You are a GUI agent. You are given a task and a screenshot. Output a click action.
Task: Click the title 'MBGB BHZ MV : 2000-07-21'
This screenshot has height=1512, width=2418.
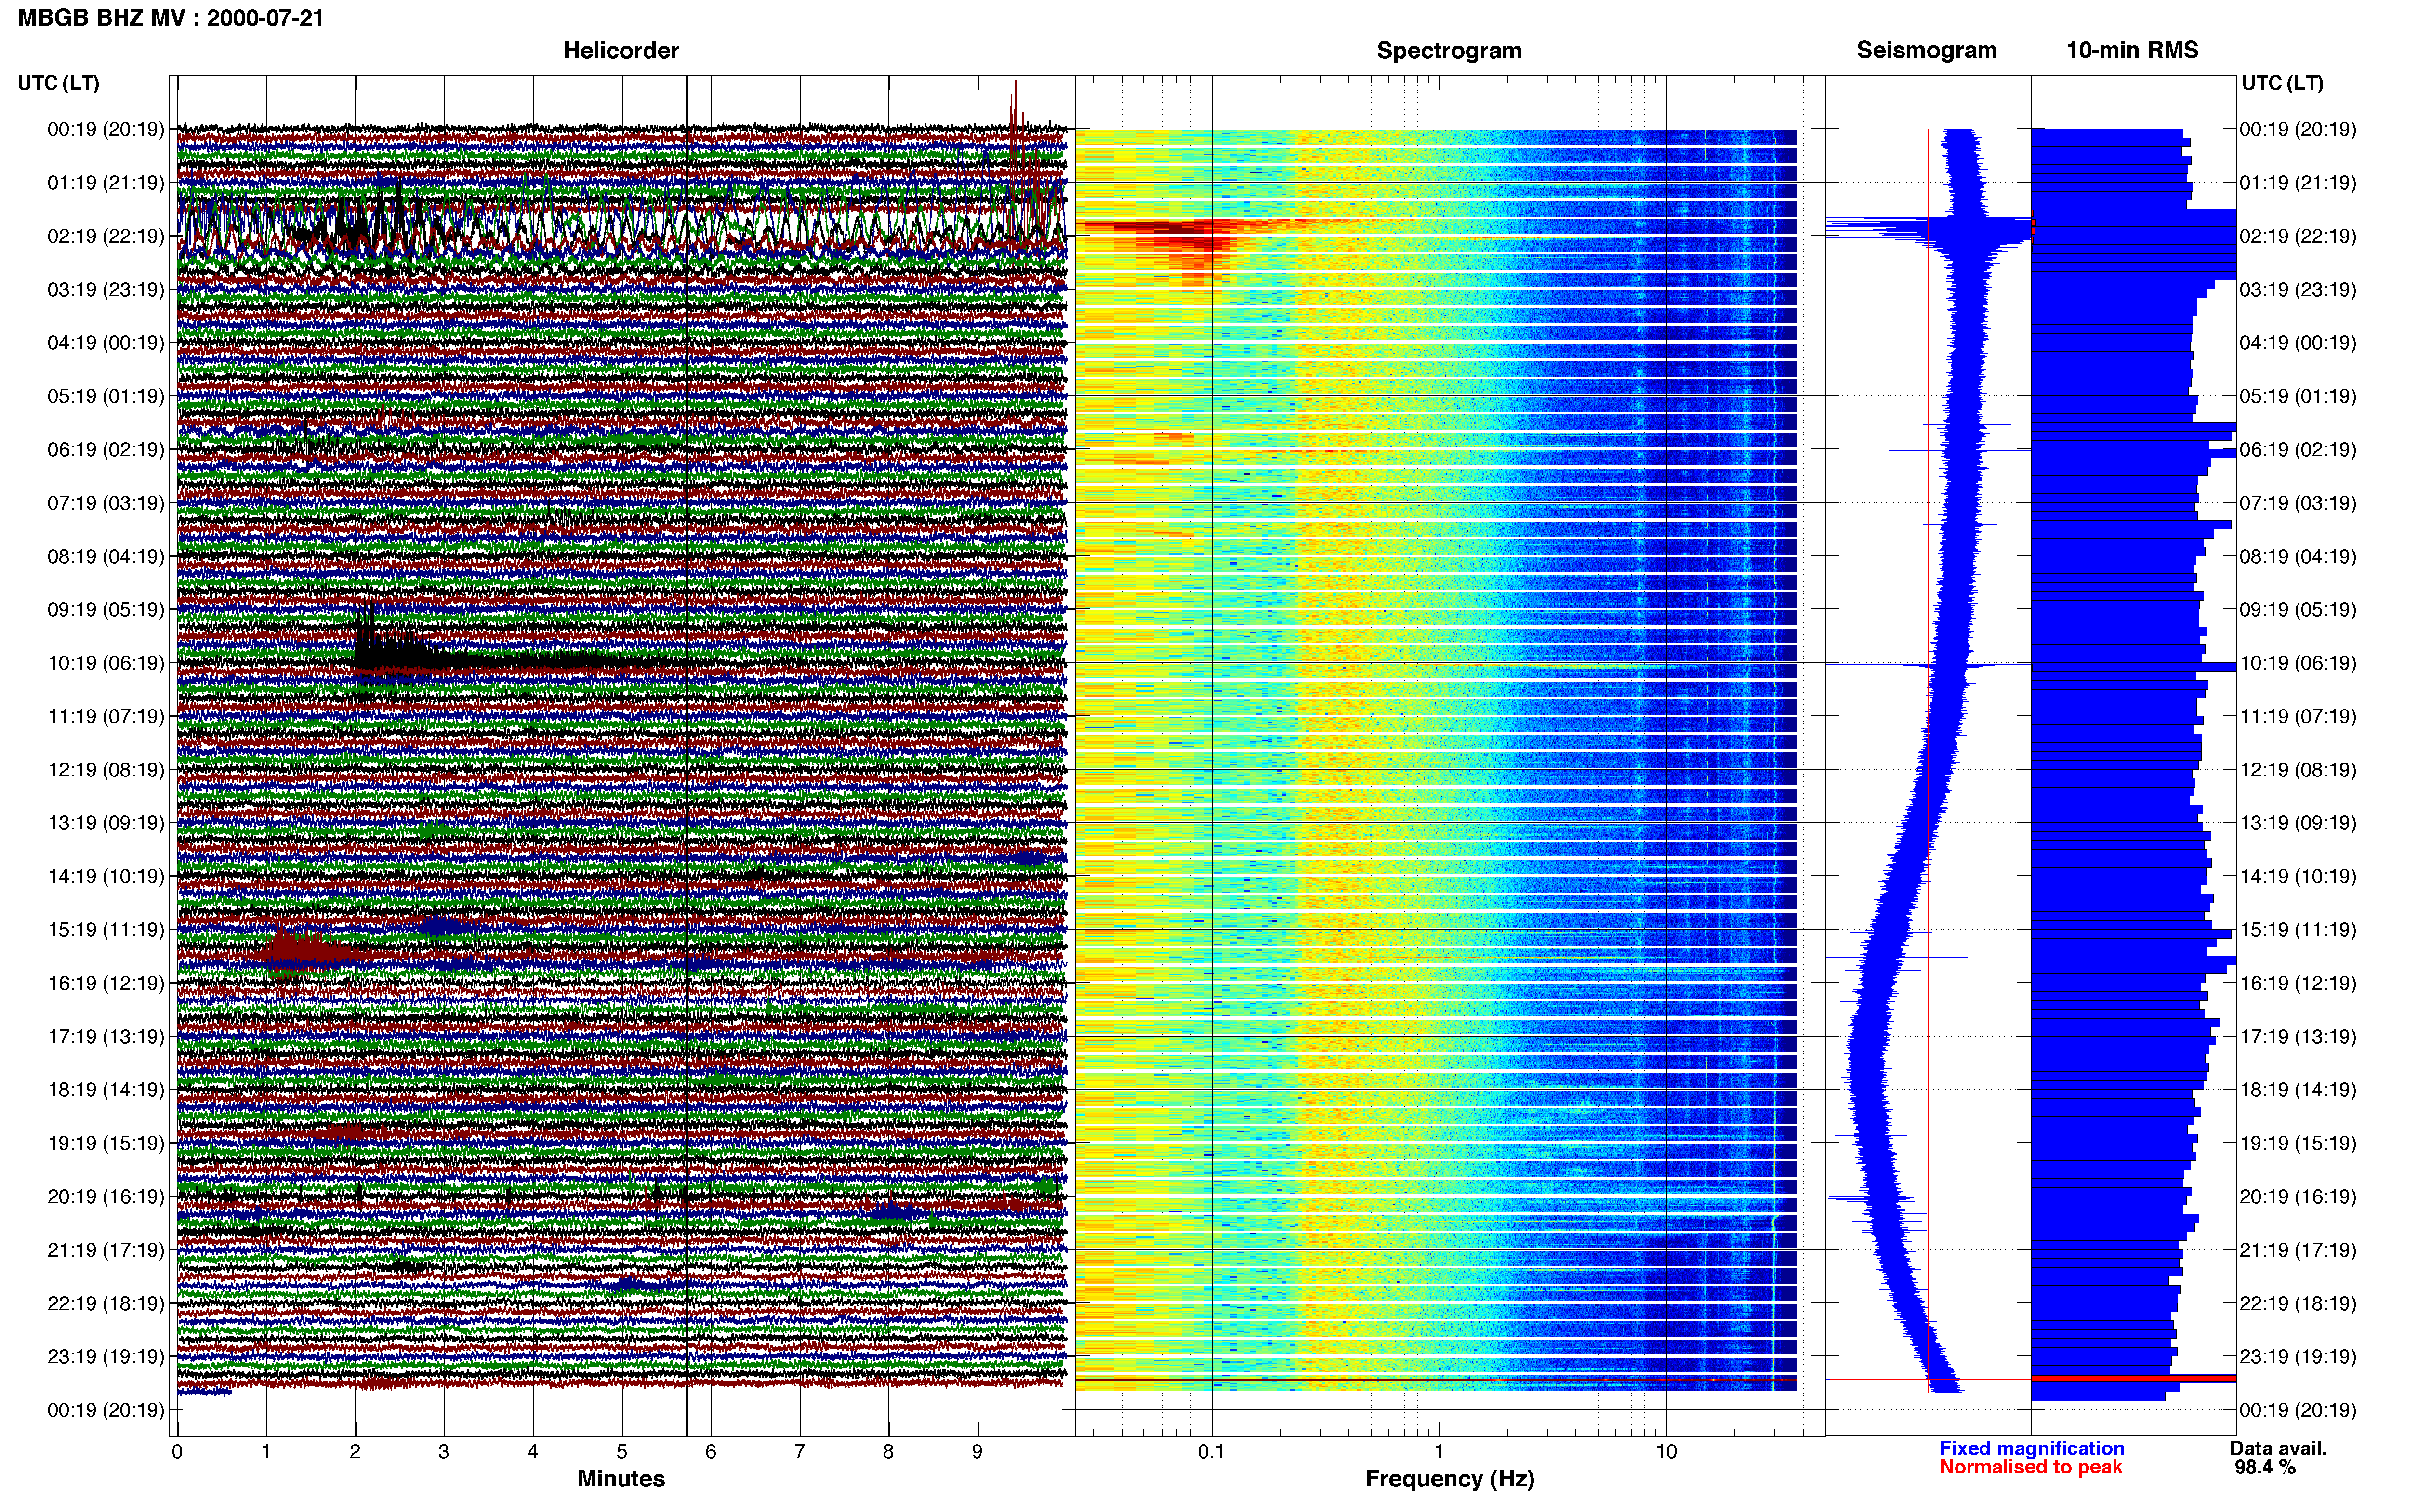click(x=171, y=18)
